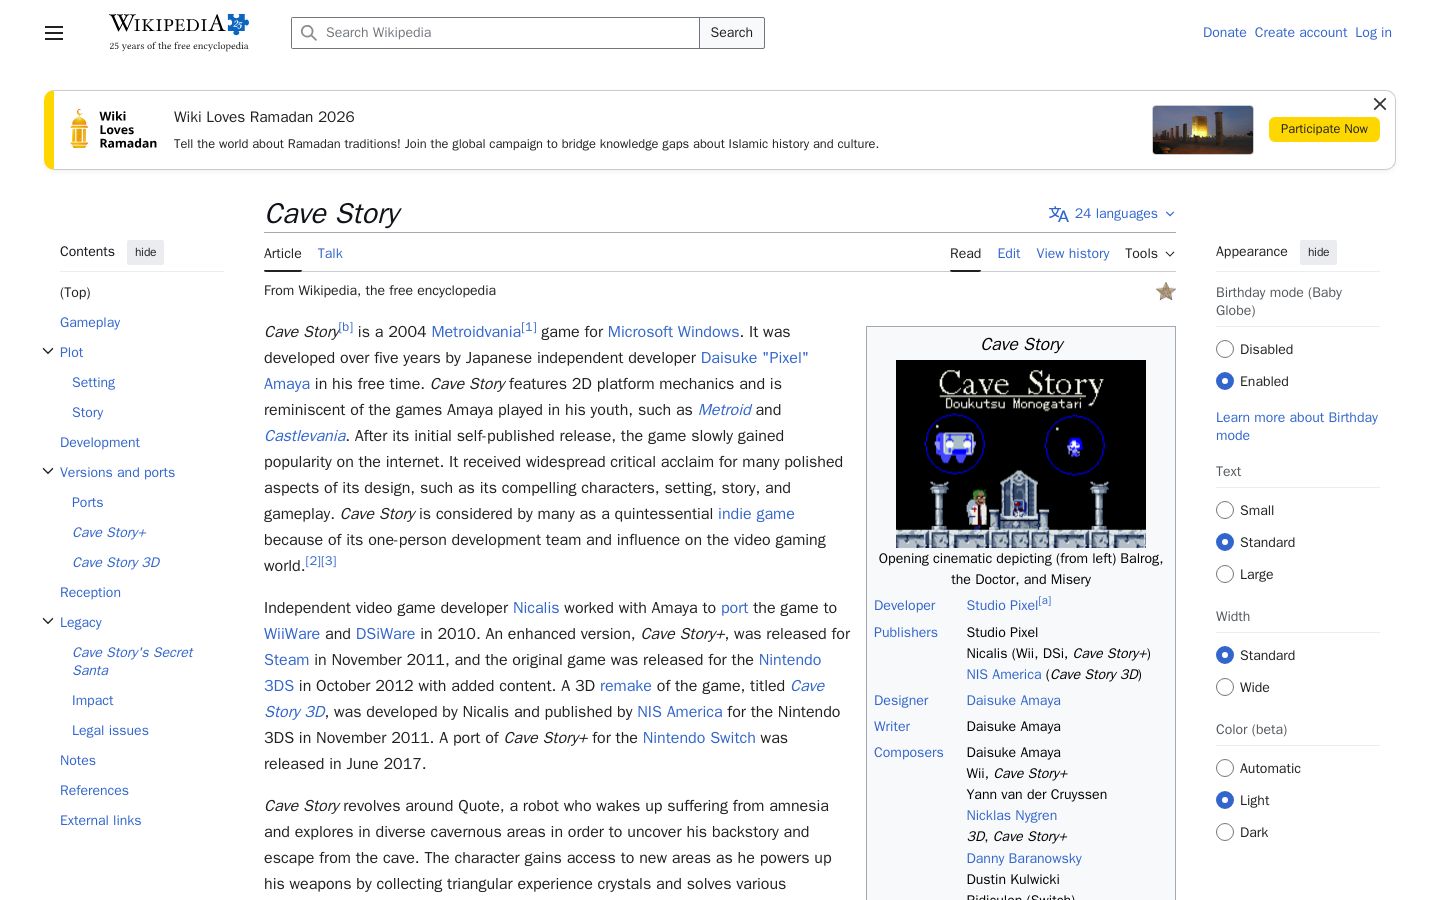Screen dimensions: 1440x900
Task: Click the Participate Now button
Action: coord(1324,129)
